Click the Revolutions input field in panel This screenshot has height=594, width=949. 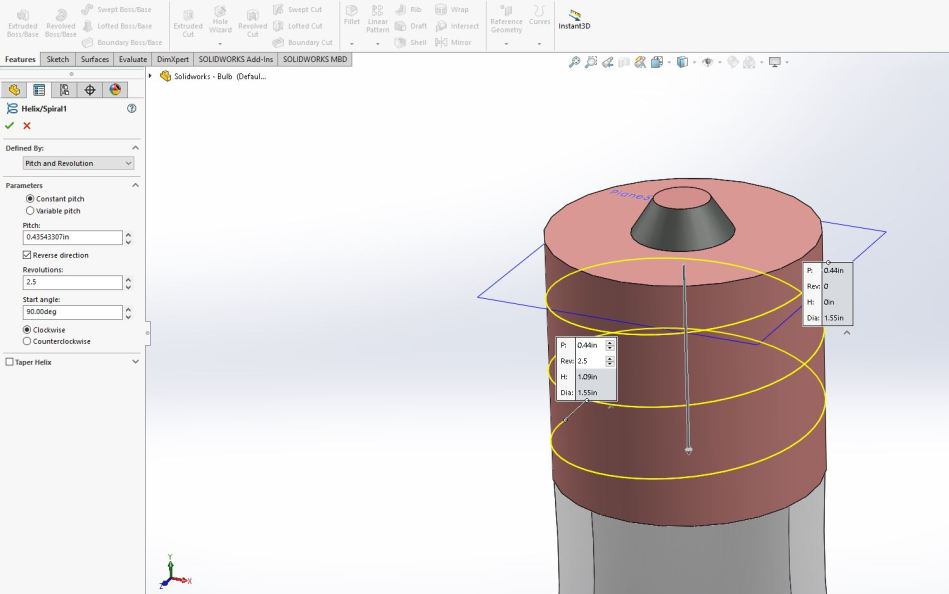click(x=72, y=283)
